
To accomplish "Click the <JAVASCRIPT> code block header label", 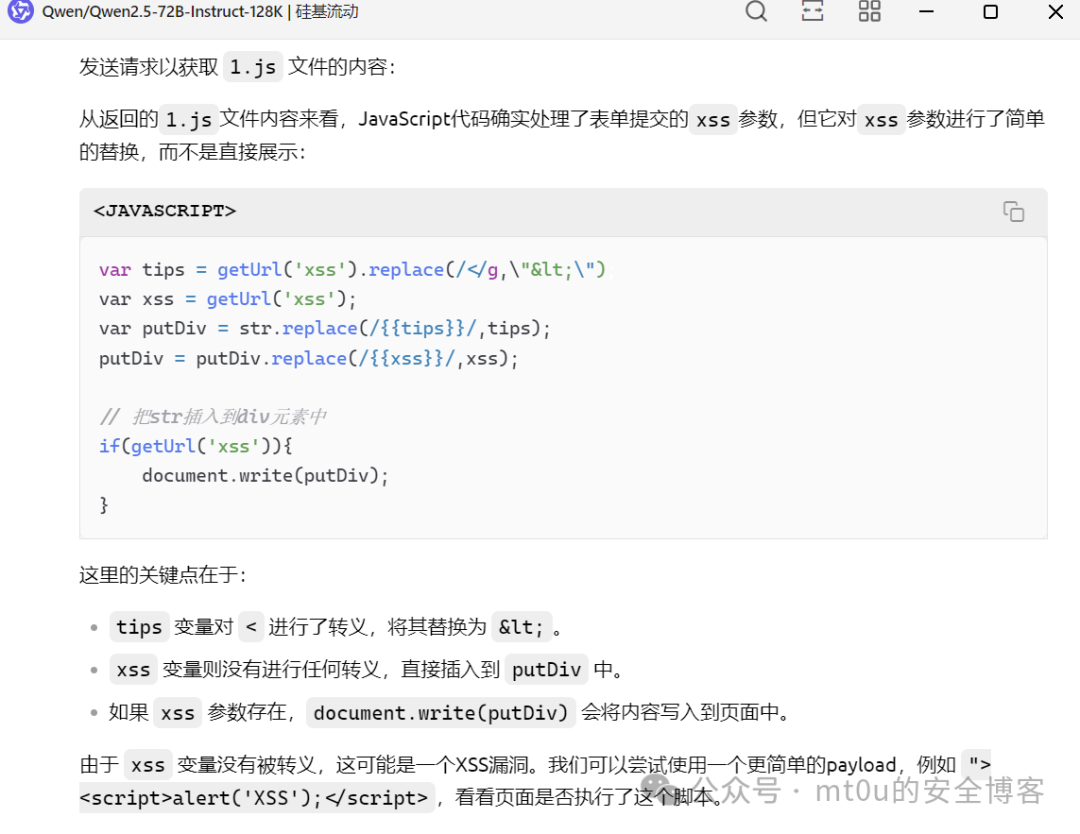I will point(165,211).
